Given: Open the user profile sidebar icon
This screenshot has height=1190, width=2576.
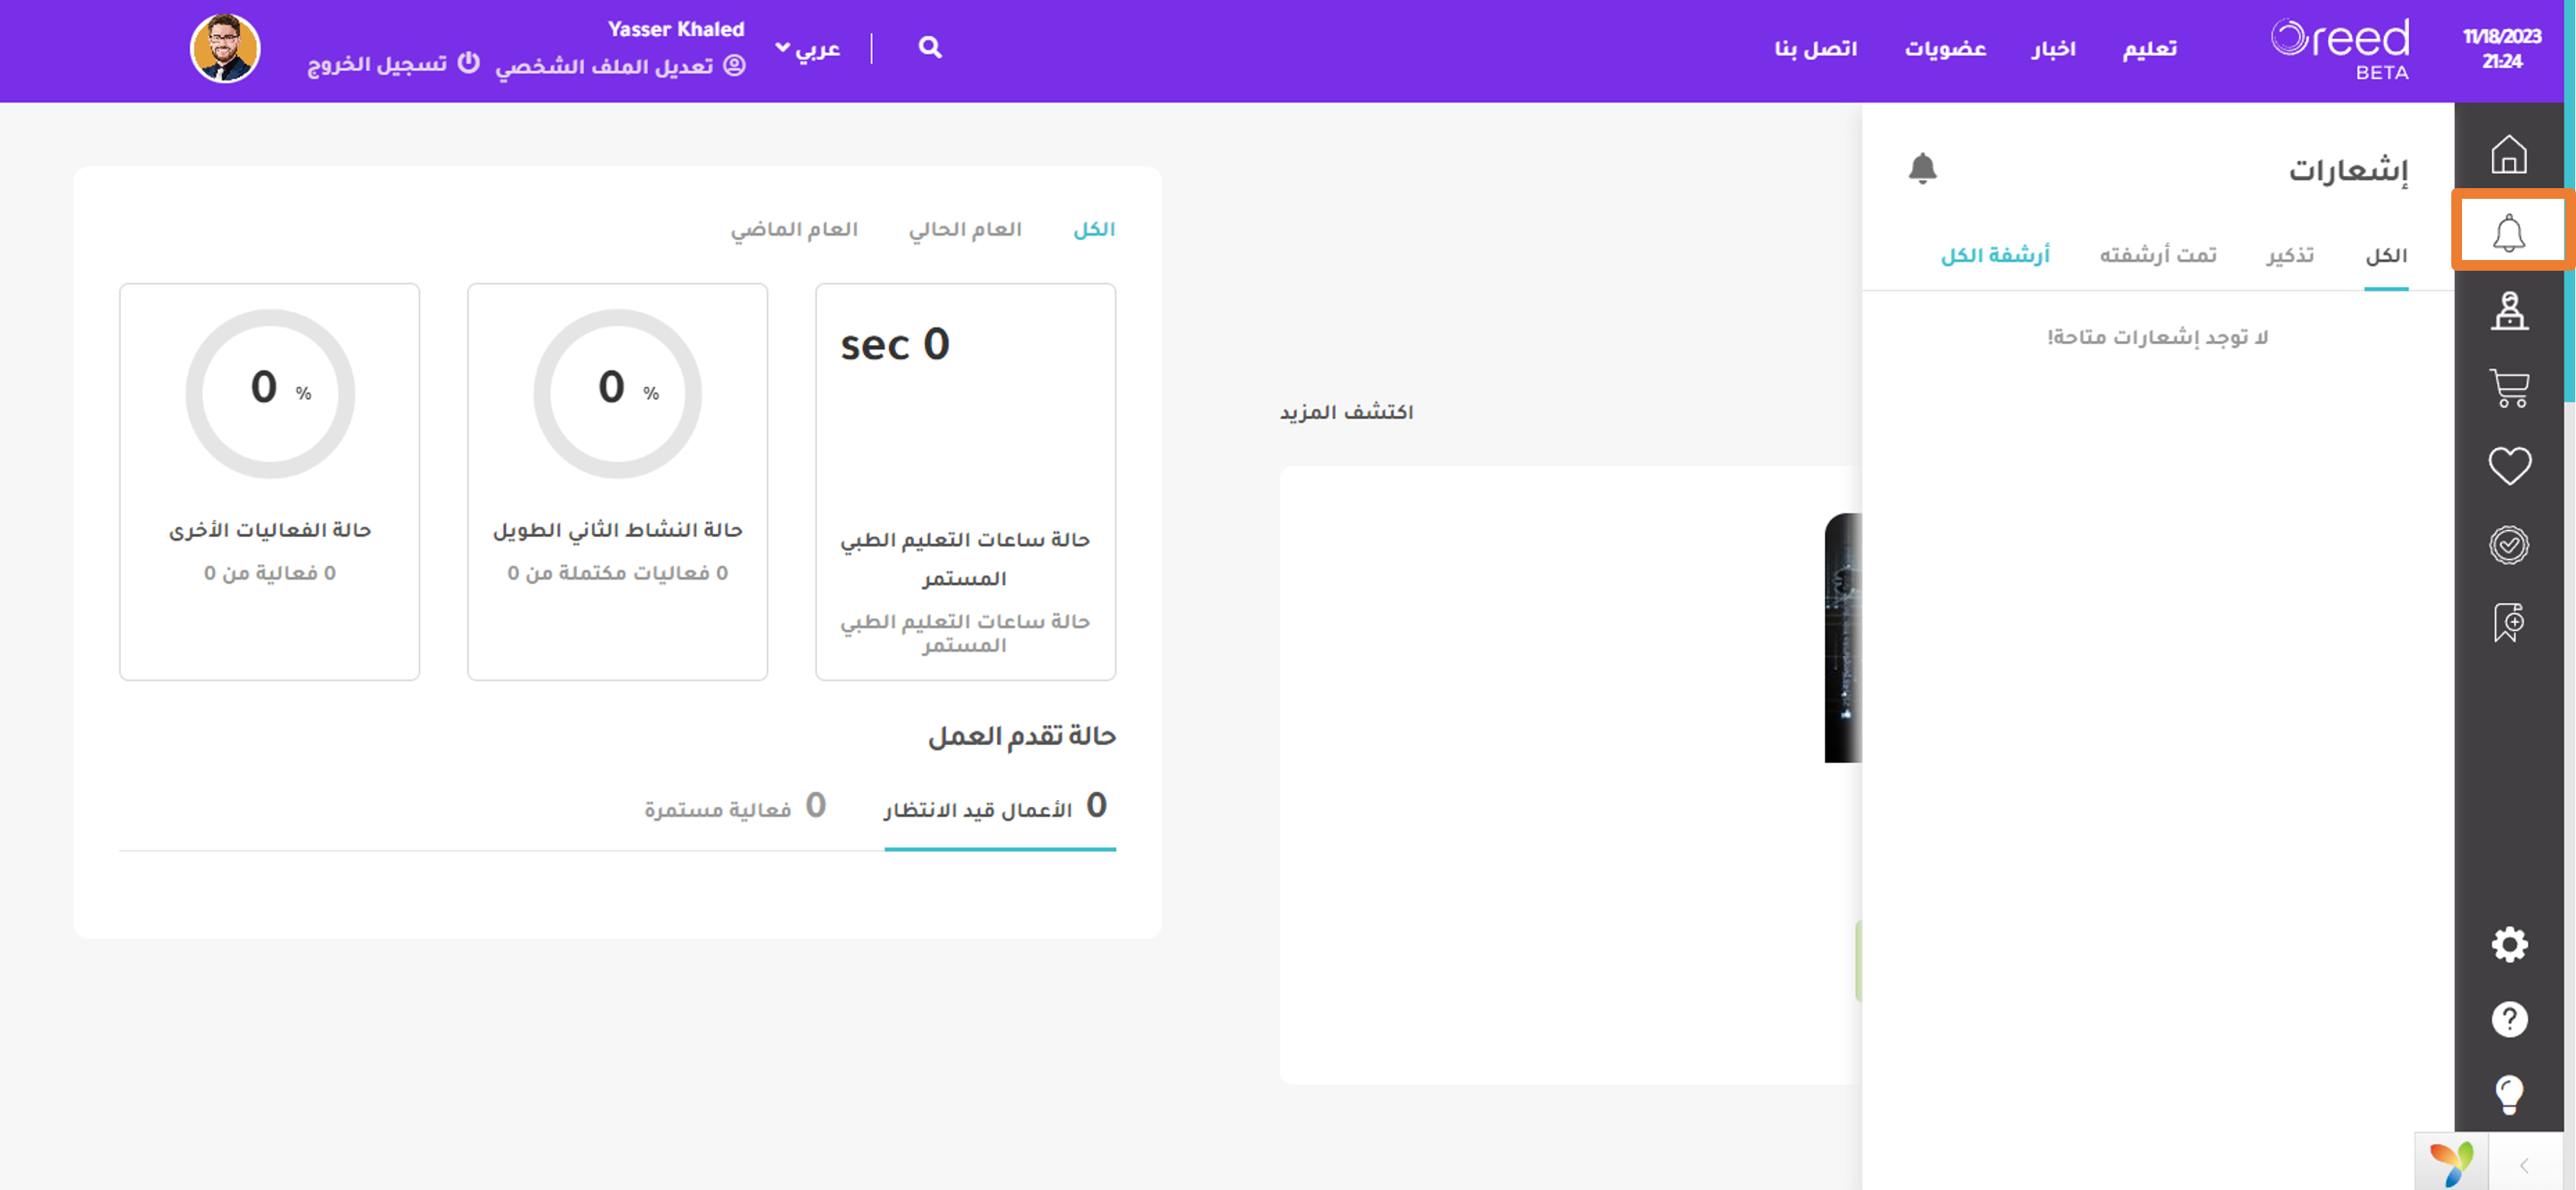Looking at the screenshot, I should point(2508,310).
